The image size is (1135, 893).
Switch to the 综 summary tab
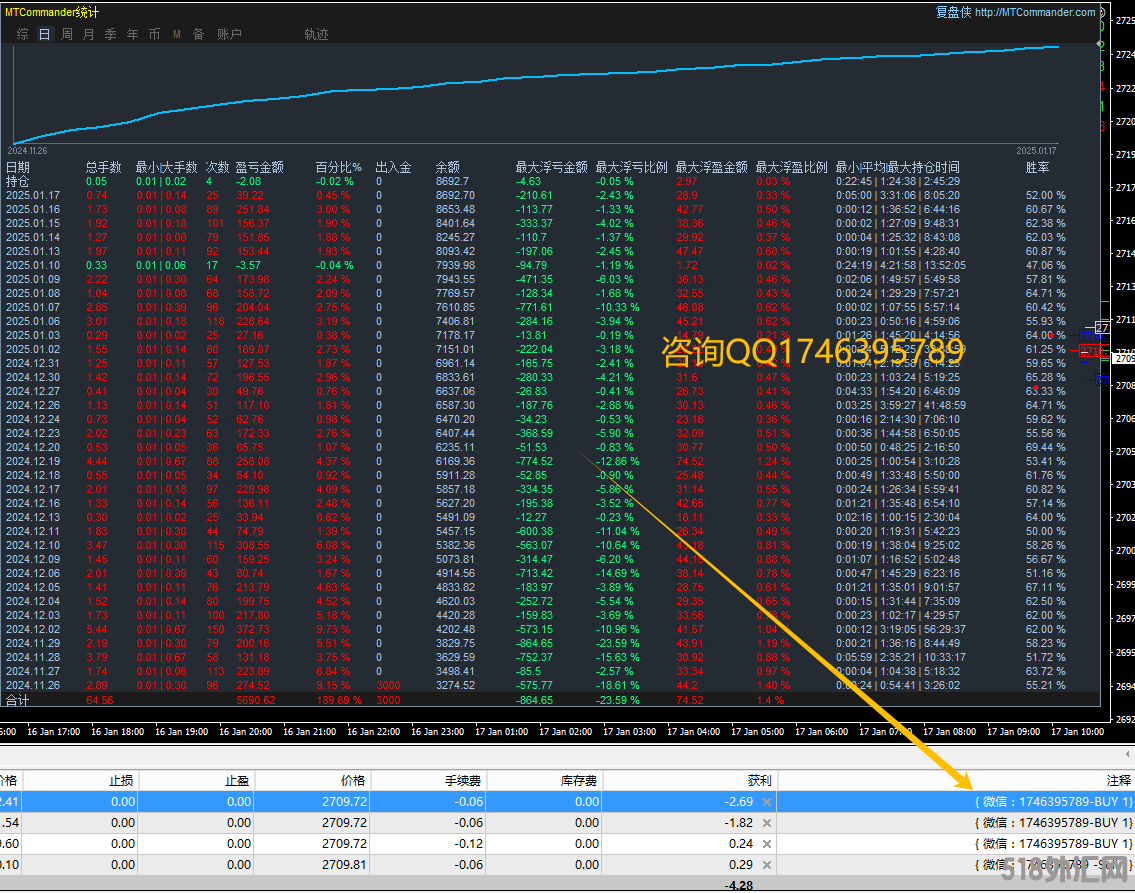coord(22,34)
